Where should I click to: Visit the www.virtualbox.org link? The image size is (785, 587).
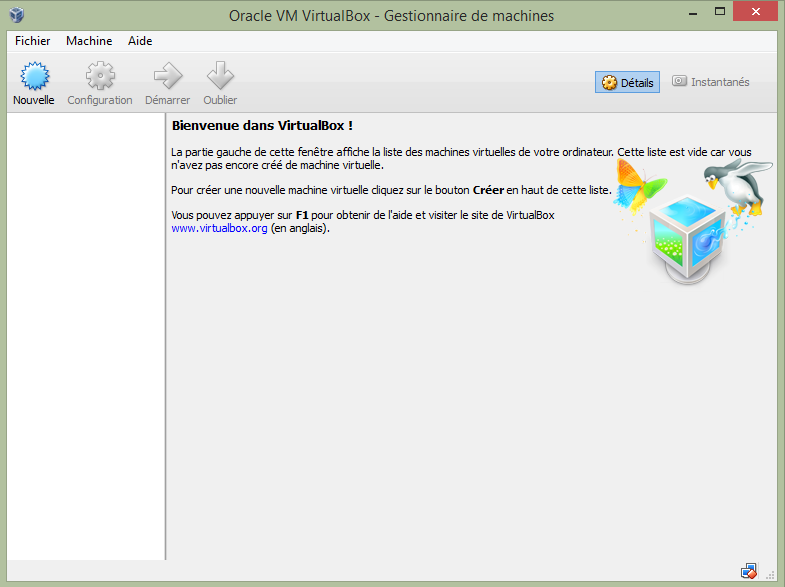pos(219,229)
